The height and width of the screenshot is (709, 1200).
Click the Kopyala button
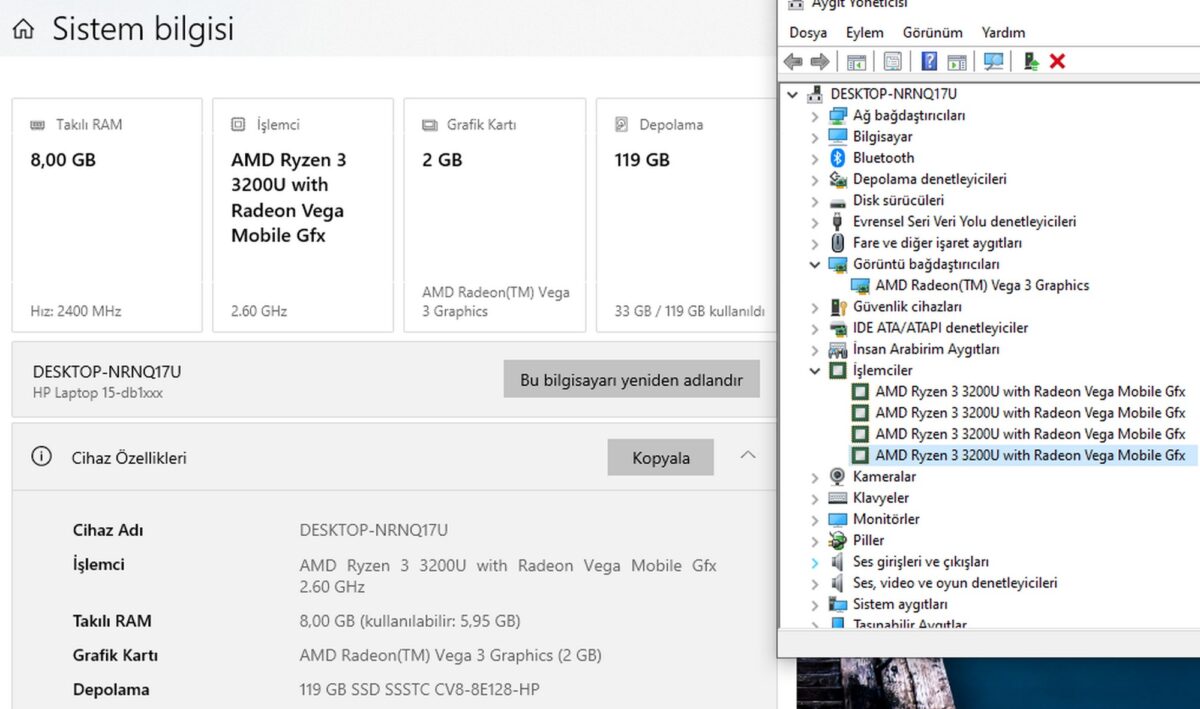pyautogui.click(x=661, y=458)
